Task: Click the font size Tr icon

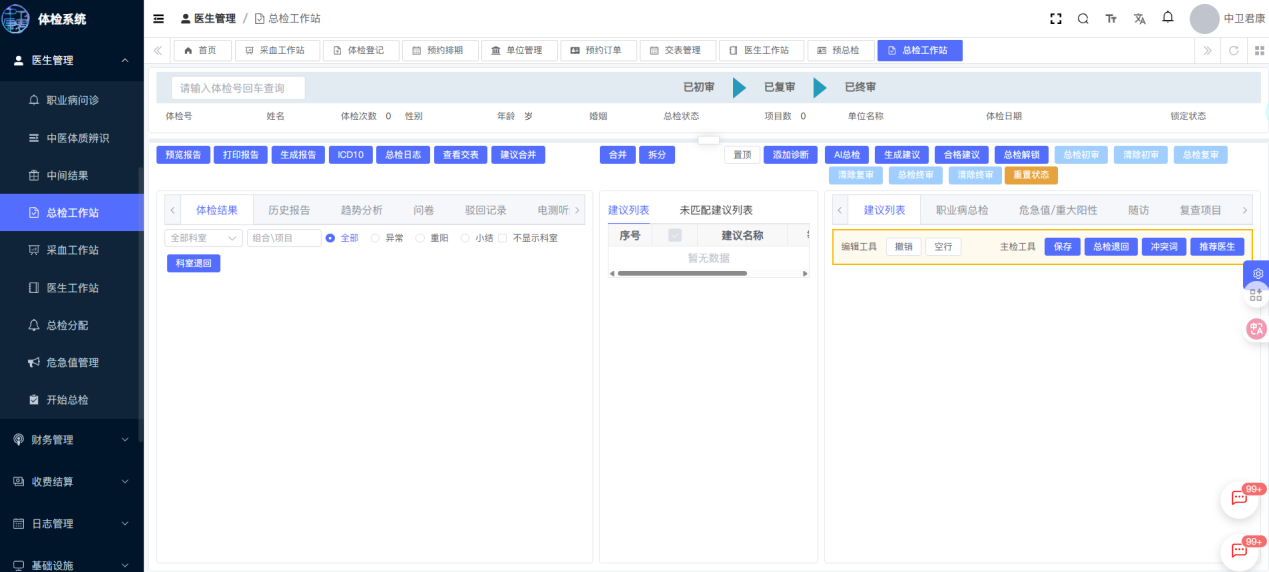Action: point(1111,19)
